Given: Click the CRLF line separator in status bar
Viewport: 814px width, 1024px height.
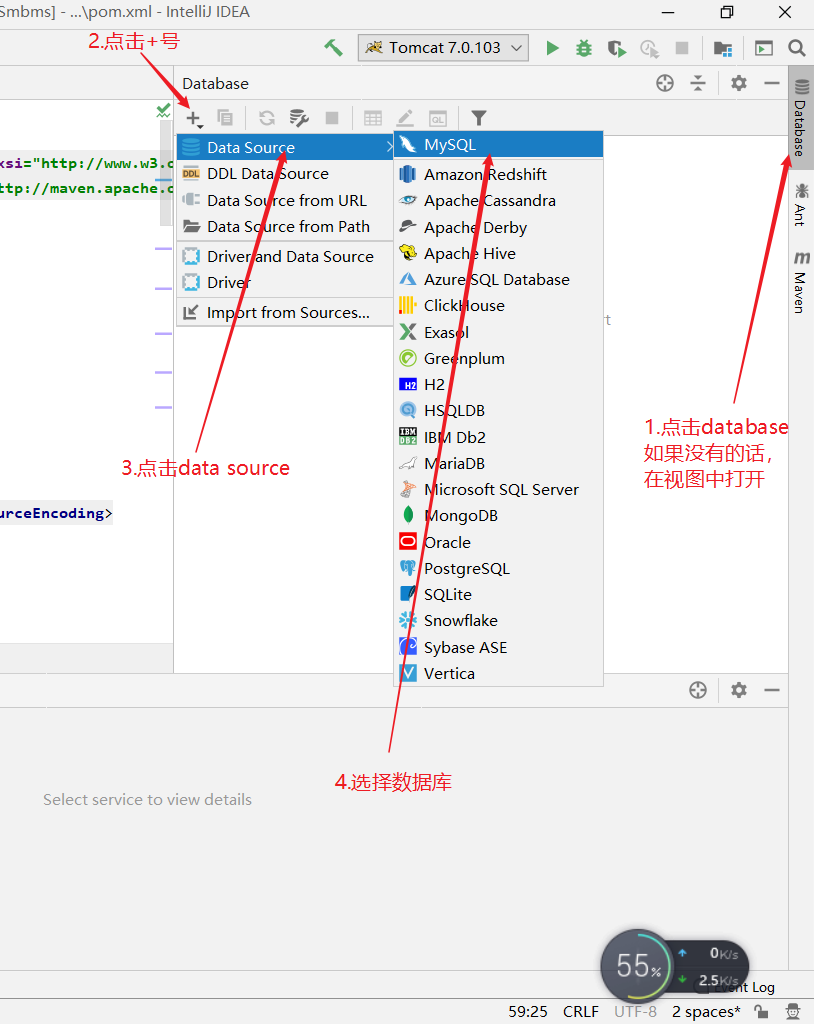Looking at the screenshot, I should coord(581,1012).
